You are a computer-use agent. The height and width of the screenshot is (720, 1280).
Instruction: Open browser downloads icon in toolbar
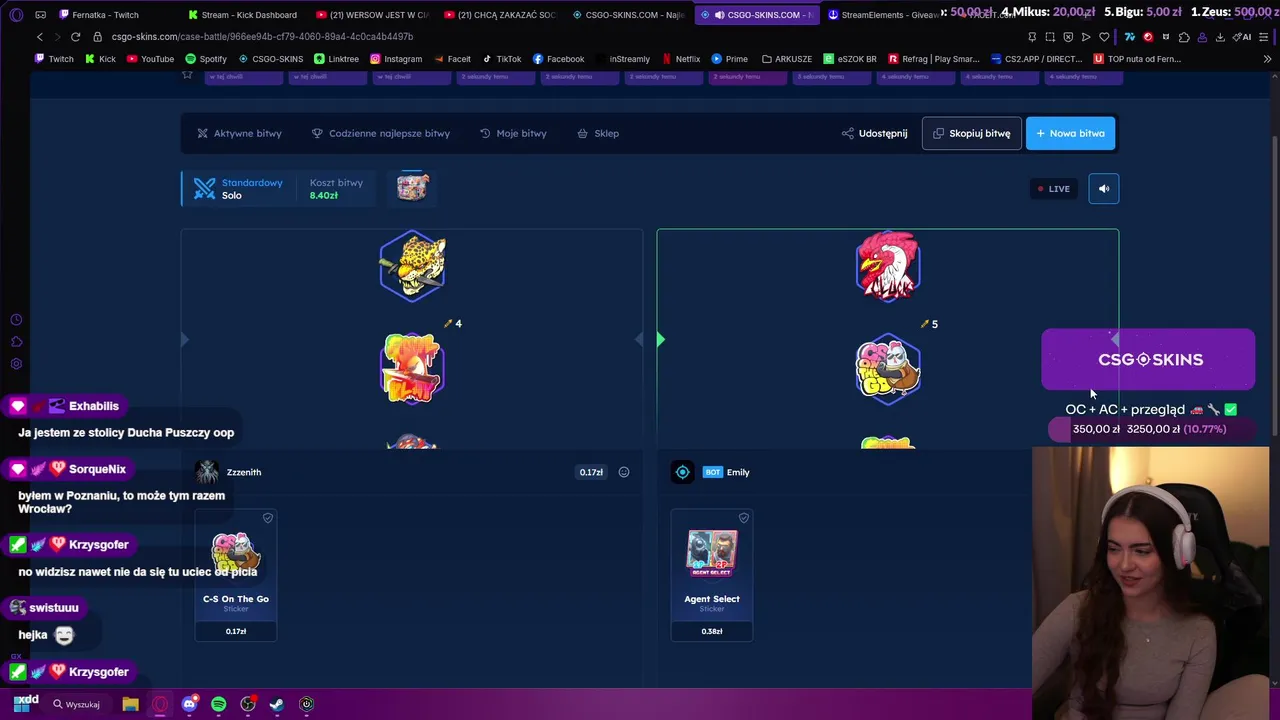tap(1222, 37)
